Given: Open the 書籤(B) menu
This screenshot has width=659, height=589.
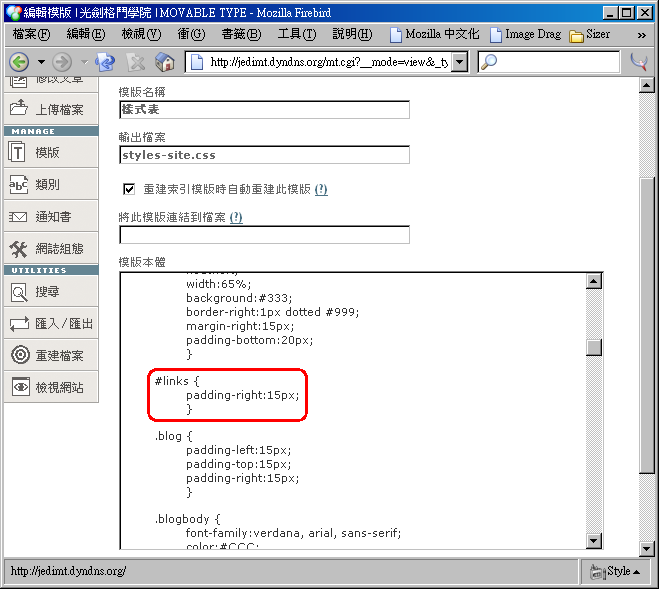Looking at the screenshot, I should point(241,34).
